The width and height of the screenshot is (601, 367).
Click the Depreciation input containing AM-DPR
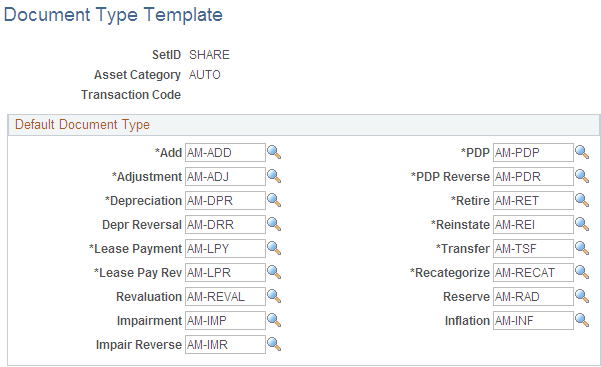(x=225, y=201)
